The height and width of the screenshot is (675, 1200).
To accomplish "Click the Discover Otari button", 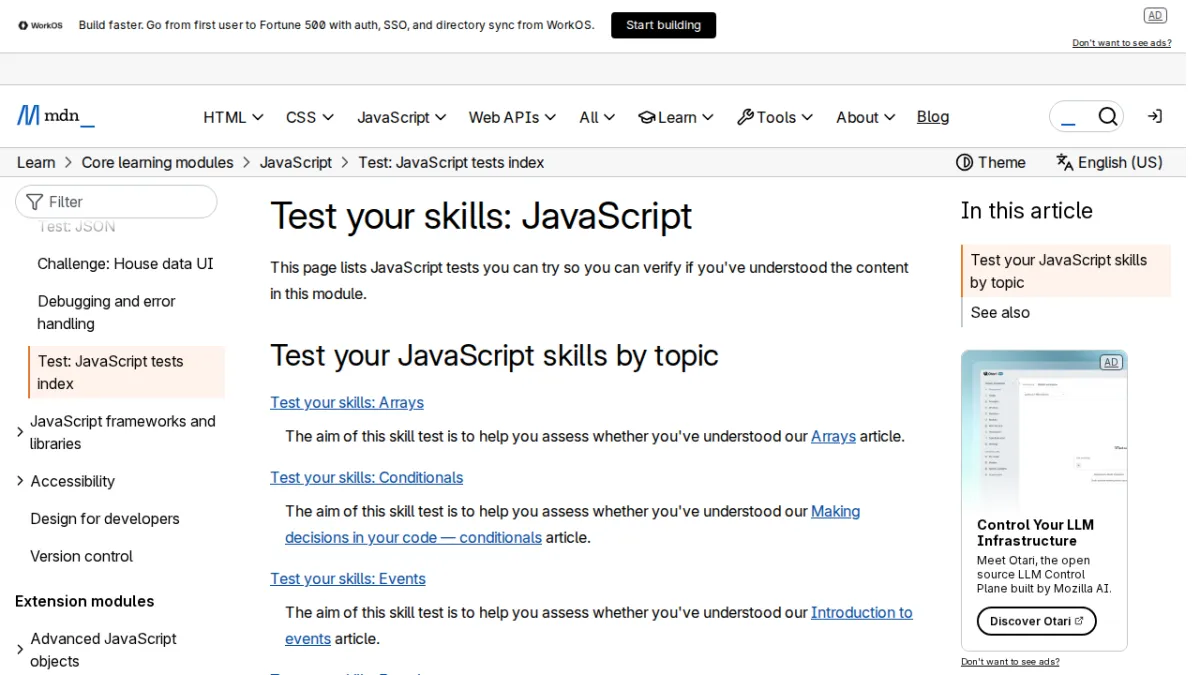I will click(x=1036, y=621).
